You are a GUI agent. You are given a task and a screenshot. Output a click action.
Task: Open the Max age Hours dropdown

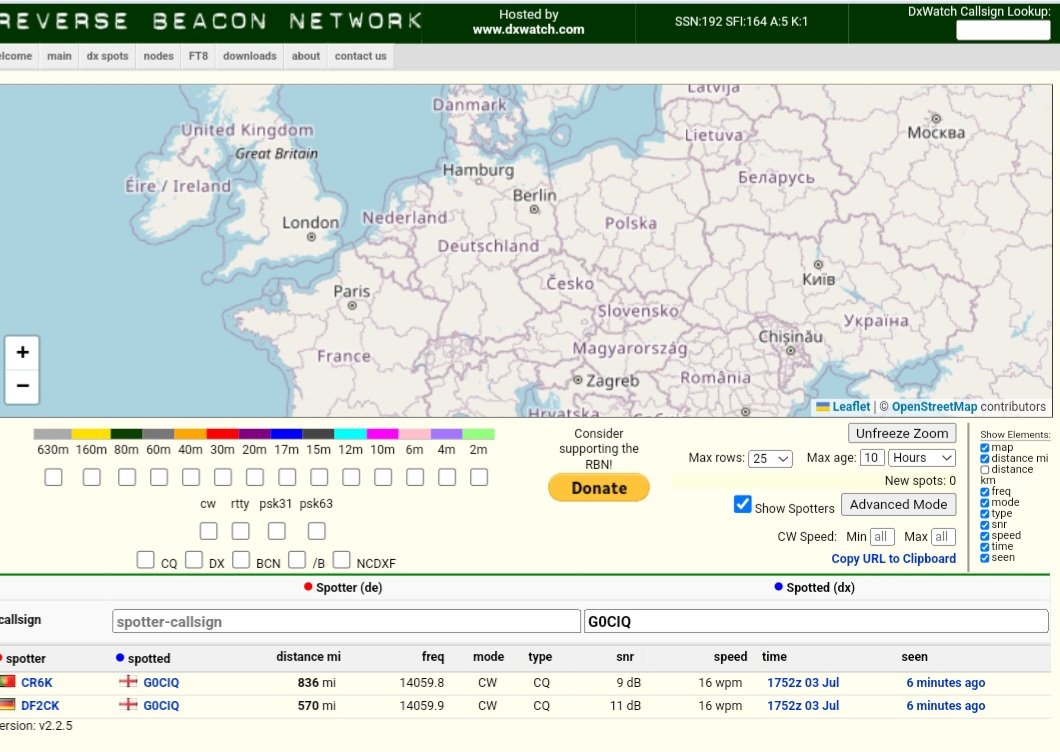click(x=922, y=458)
